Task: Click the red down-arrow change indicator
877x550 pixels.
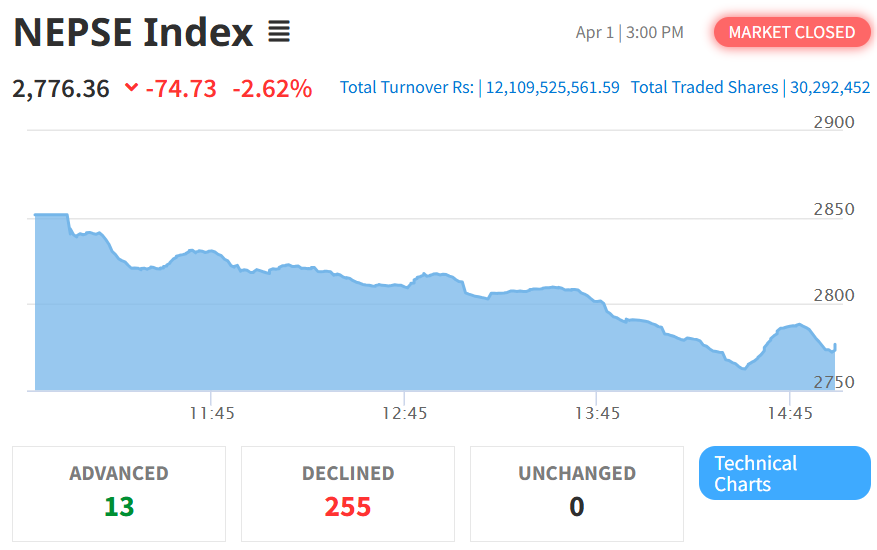Action: pyautogui.click(x=131, y=88)
